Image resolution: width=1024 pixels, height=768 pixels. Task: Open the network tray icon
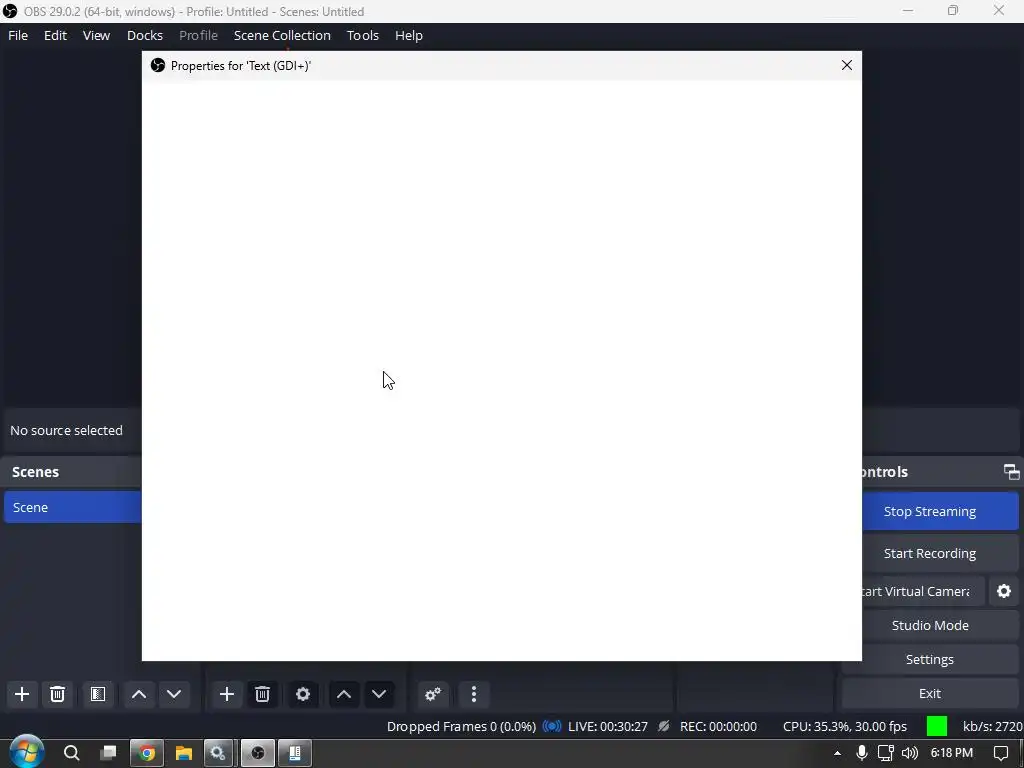point(886,753)
